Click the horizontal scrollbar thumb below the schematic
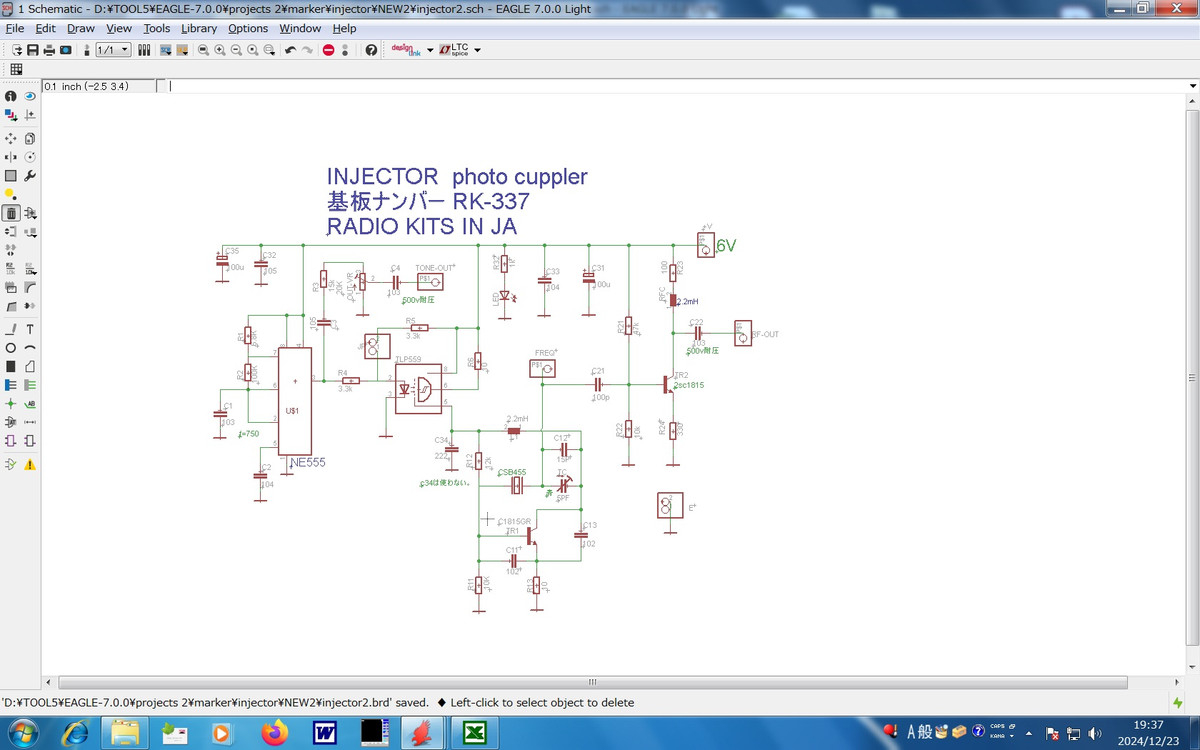 tap(591, 681)
